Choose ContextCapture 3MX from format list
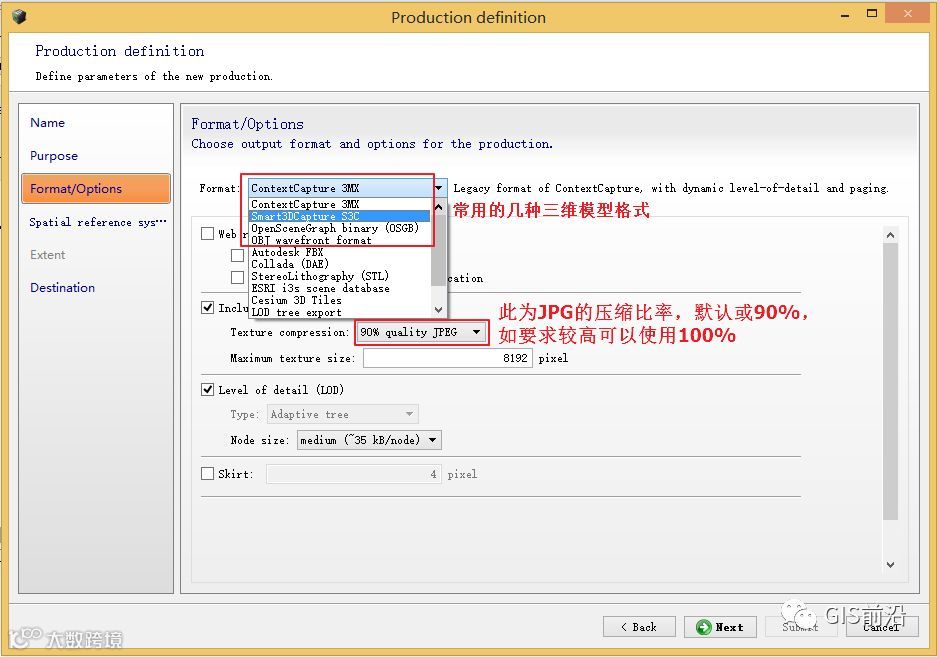937x657 pixels. (339, 204)
